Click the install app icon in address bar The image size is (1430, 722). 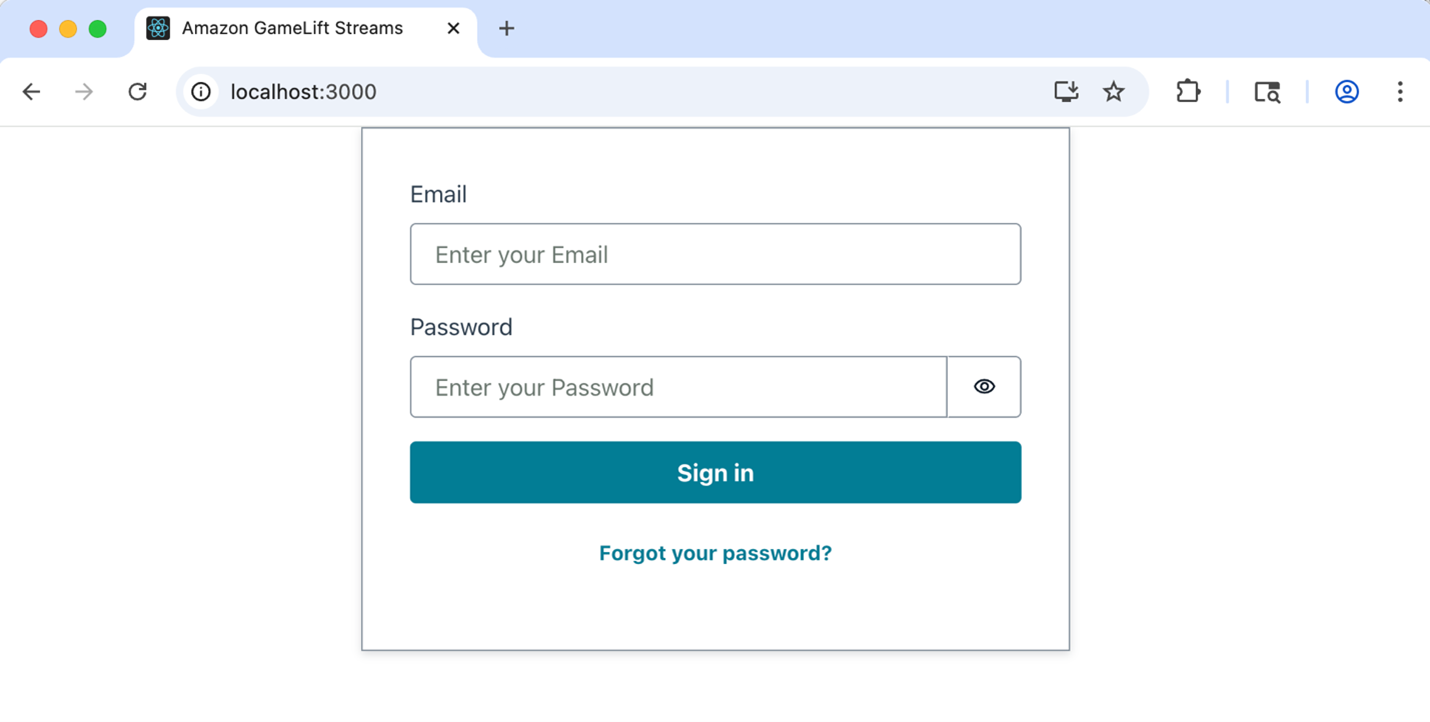coord(1065,91)
